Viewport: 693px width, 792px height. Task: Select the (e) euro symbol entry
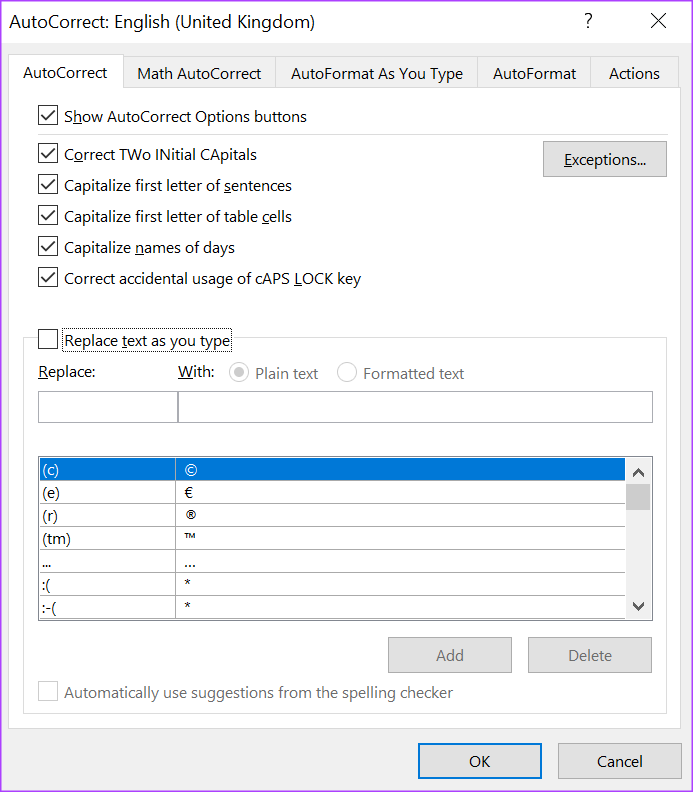click(x=107, y=492)
